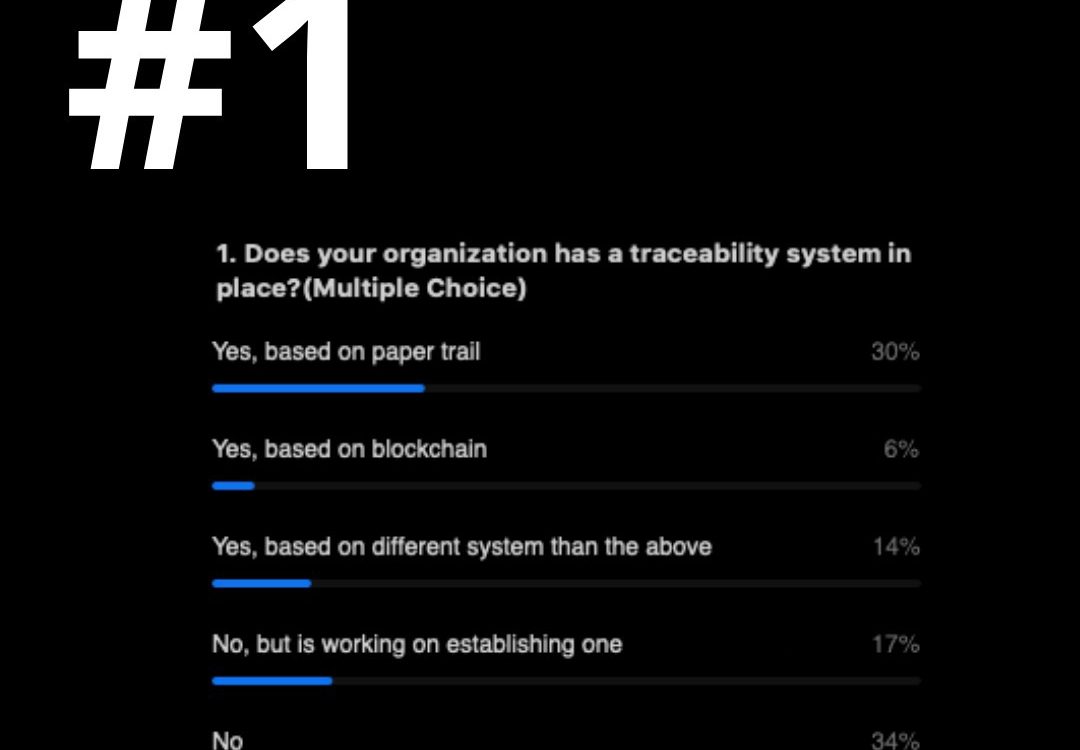The width and height of the screenshot is (1080, 750).
Task: Select 'Yes, based on paper trail' option
Action: (346, 352)
